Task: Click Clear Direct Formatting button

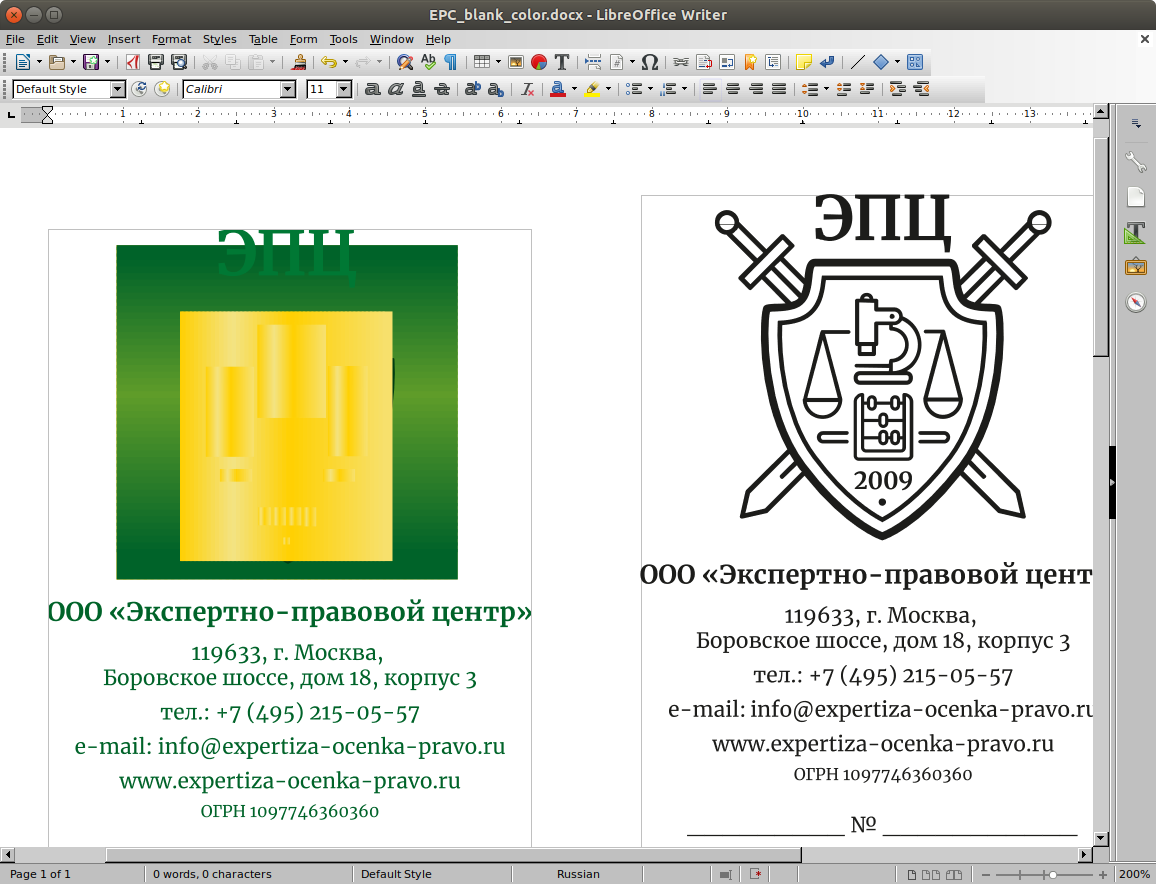Action: (x=527, y=89)
